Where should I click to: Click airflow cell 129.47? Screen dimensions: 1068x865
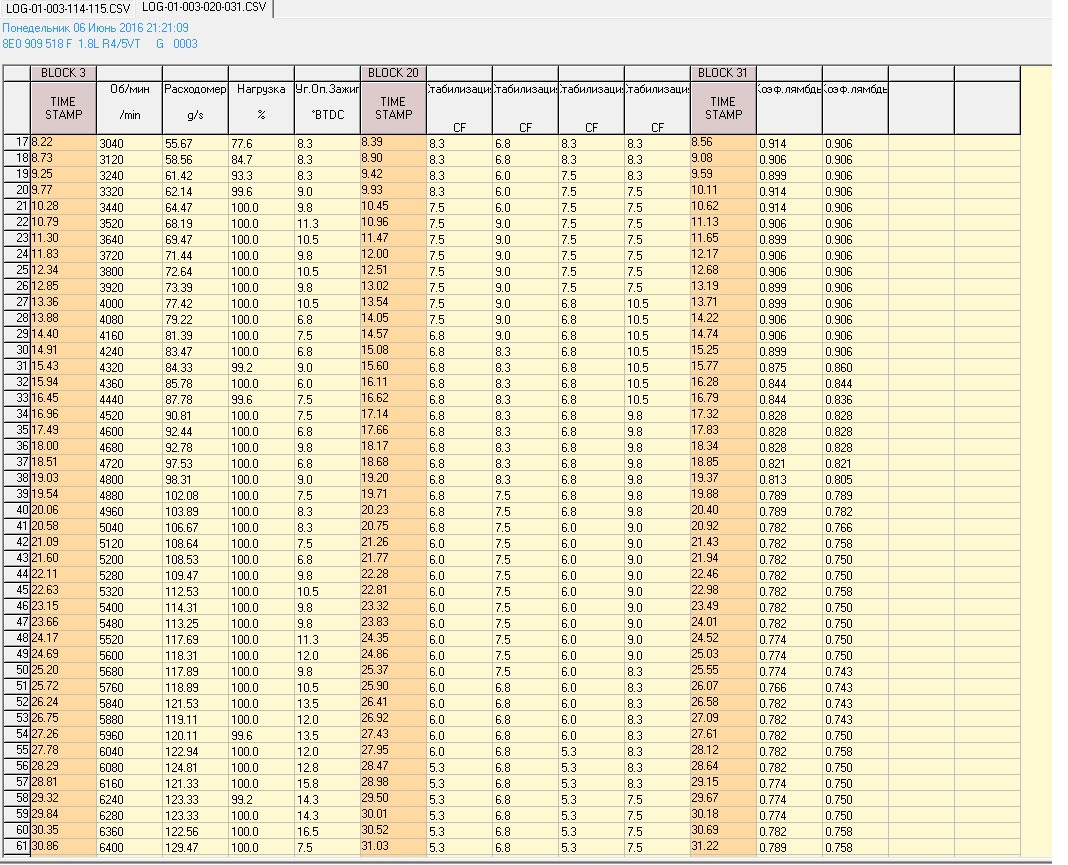pos(195,847)
